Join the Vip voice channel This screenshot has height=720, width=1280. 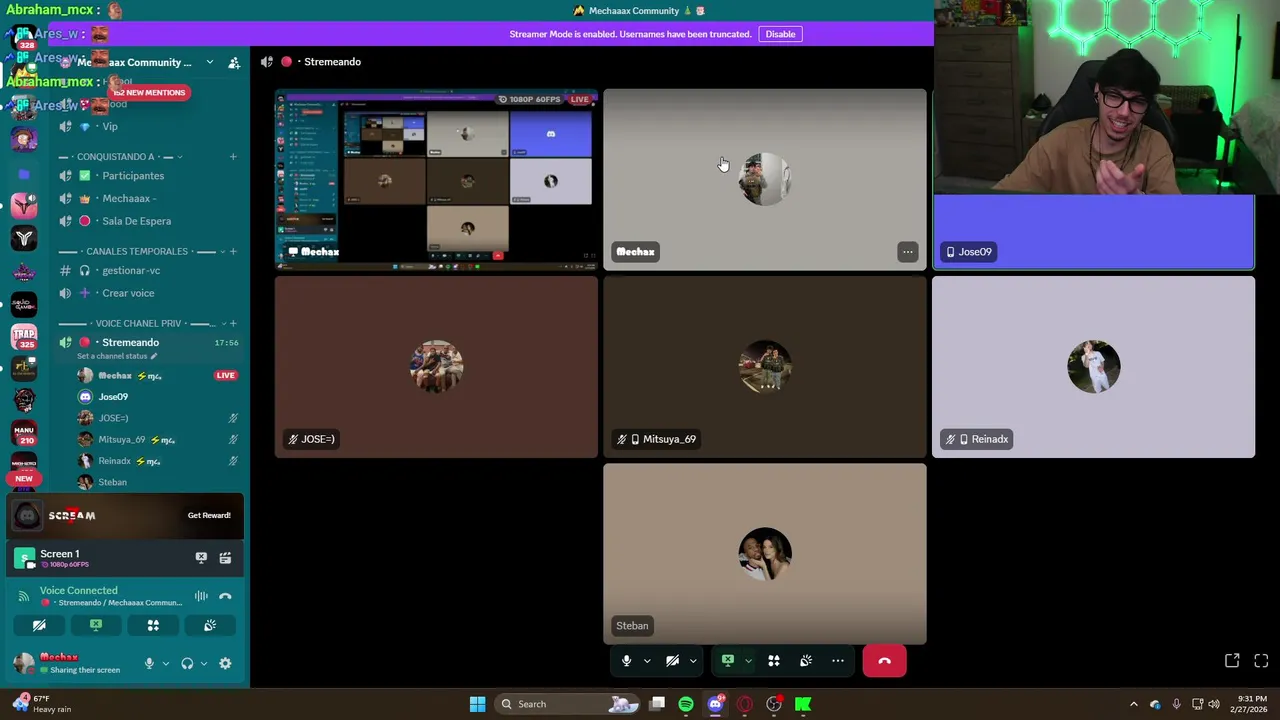click(150, 127)
